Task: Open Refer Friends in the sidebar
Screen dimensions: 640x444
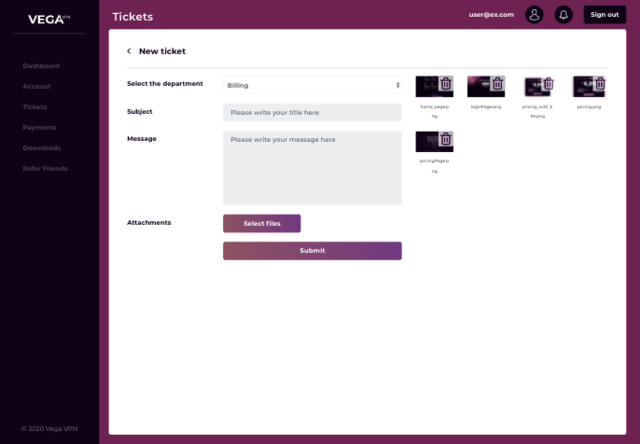Action: (45, 168)
